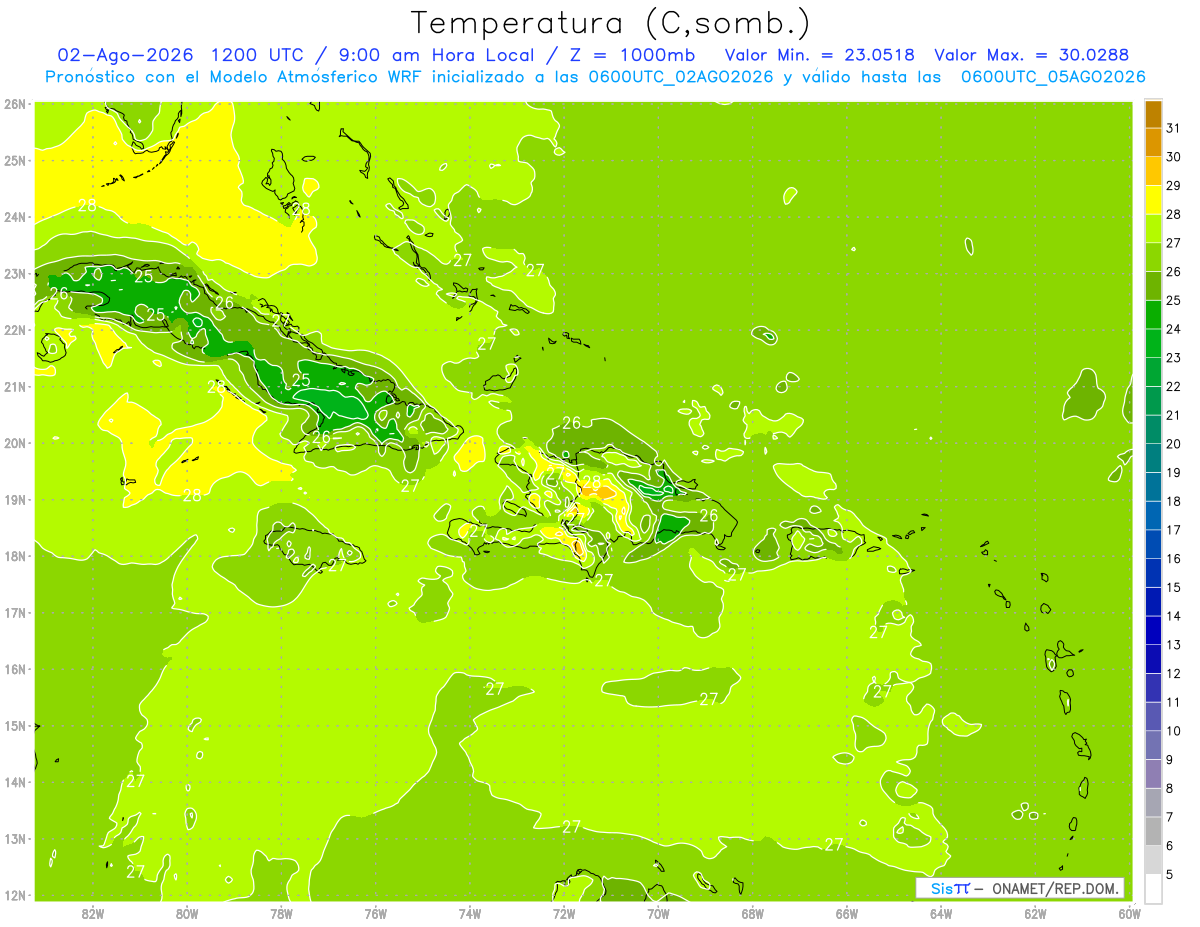The width and height of the screenshot is (1200, 927).
Task: Click the '23N' latitude label
Action: (x=15, y=274)
